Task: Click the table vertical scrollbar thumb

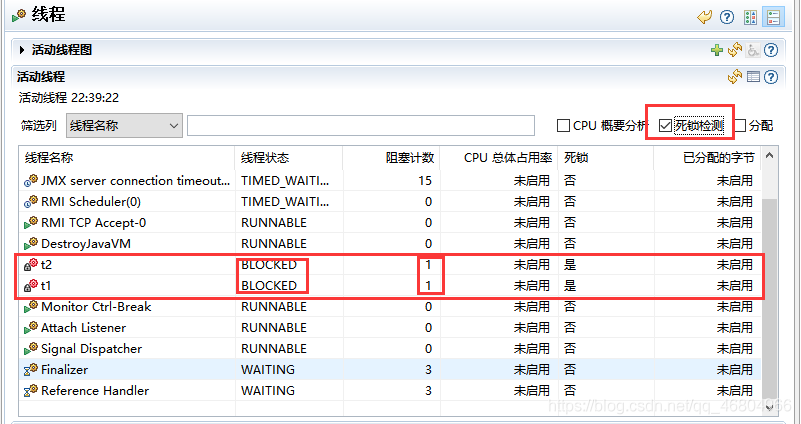Action: point(770,299)
